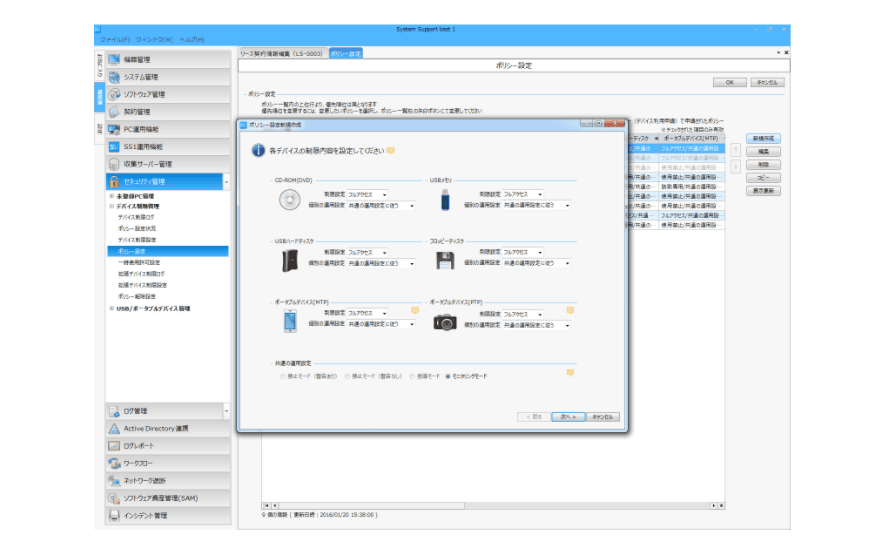885x557 pixels.
Task: Click the dialog's キャンセル button
Action: (x=603, y=417)
